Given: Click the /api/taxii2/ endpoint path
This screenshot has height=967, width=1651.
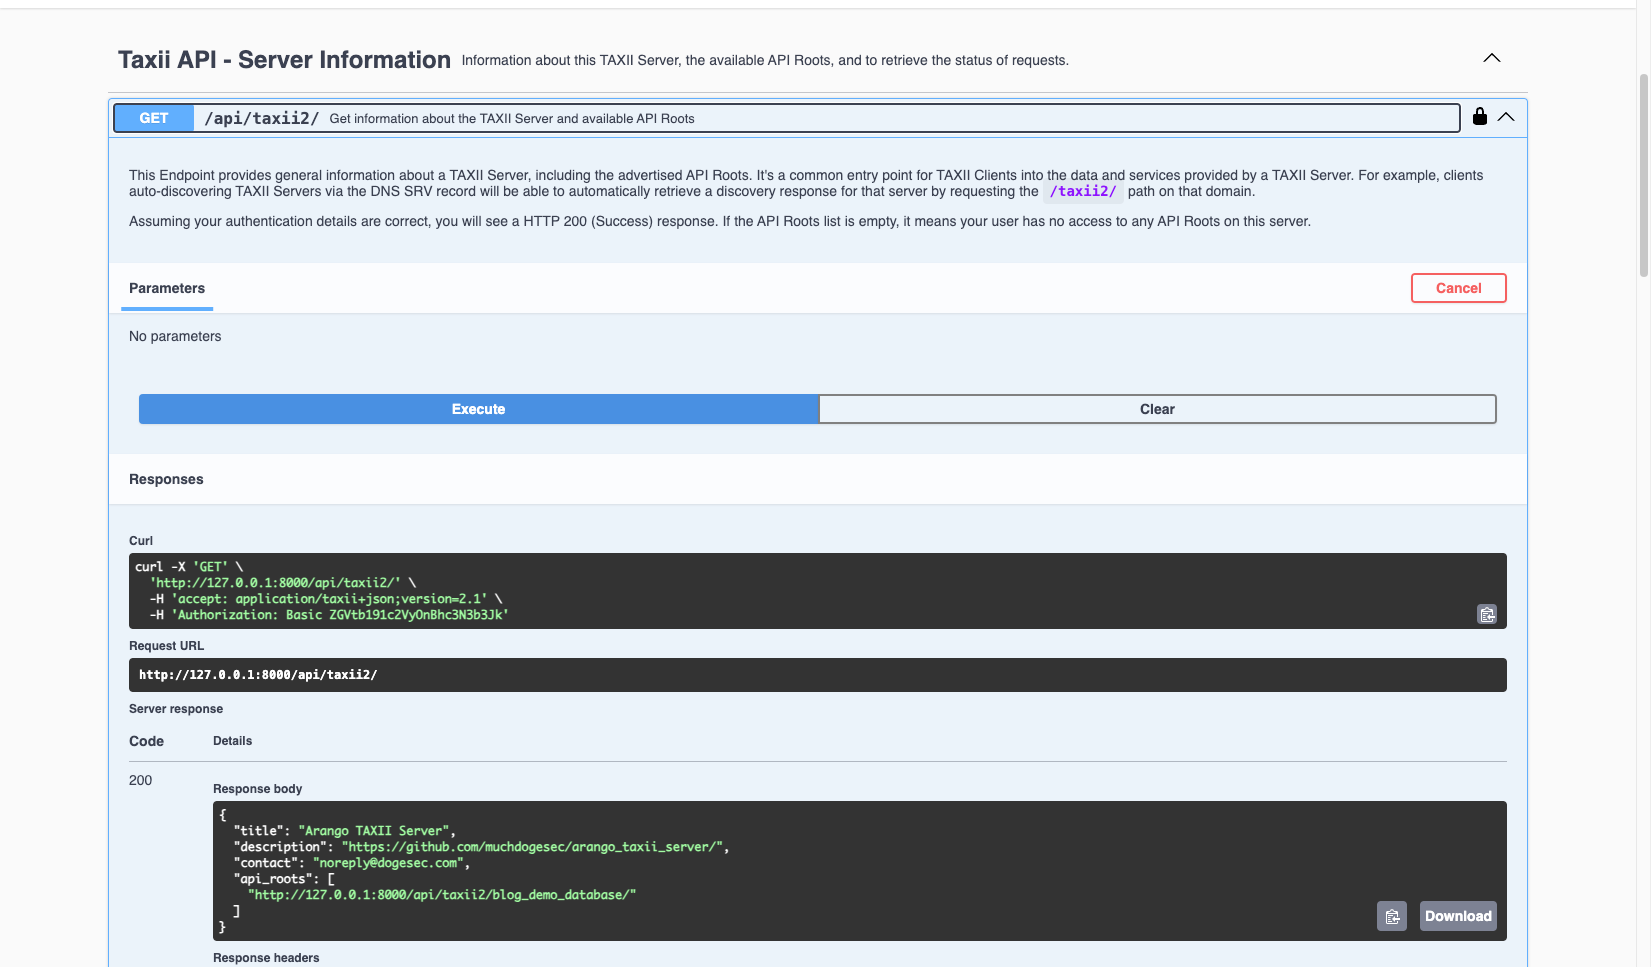Looking at the screenshot, I should (x=262, y=118).
